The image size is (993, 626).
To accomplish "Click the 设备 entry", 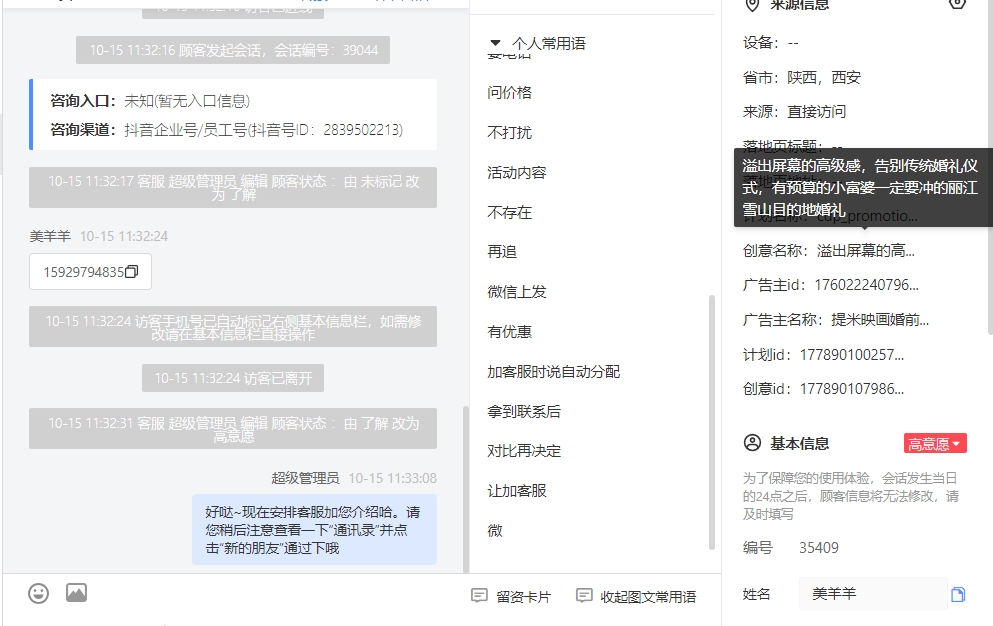I will click(x=771, y=42).
